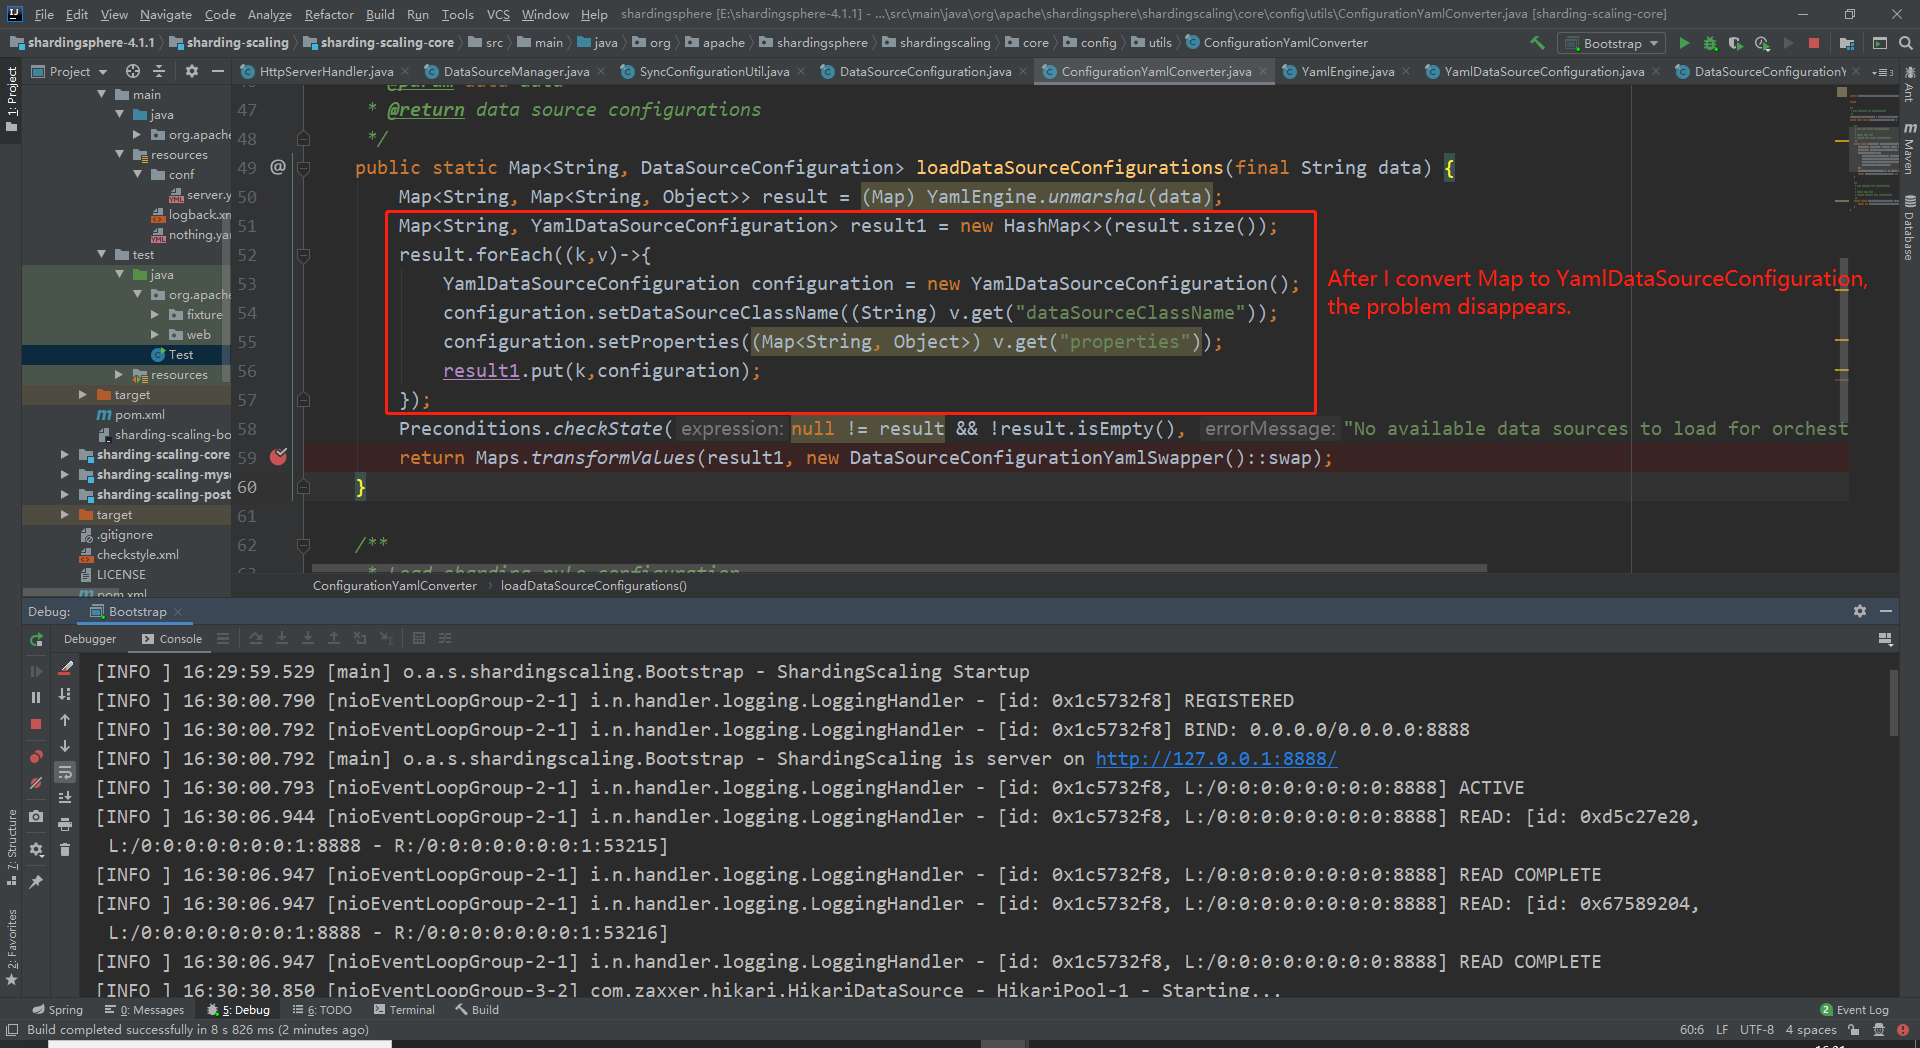Start debugging with the bug icon
Viewport: 1920px width, 1048px height.
click(x=1710, y=43)
